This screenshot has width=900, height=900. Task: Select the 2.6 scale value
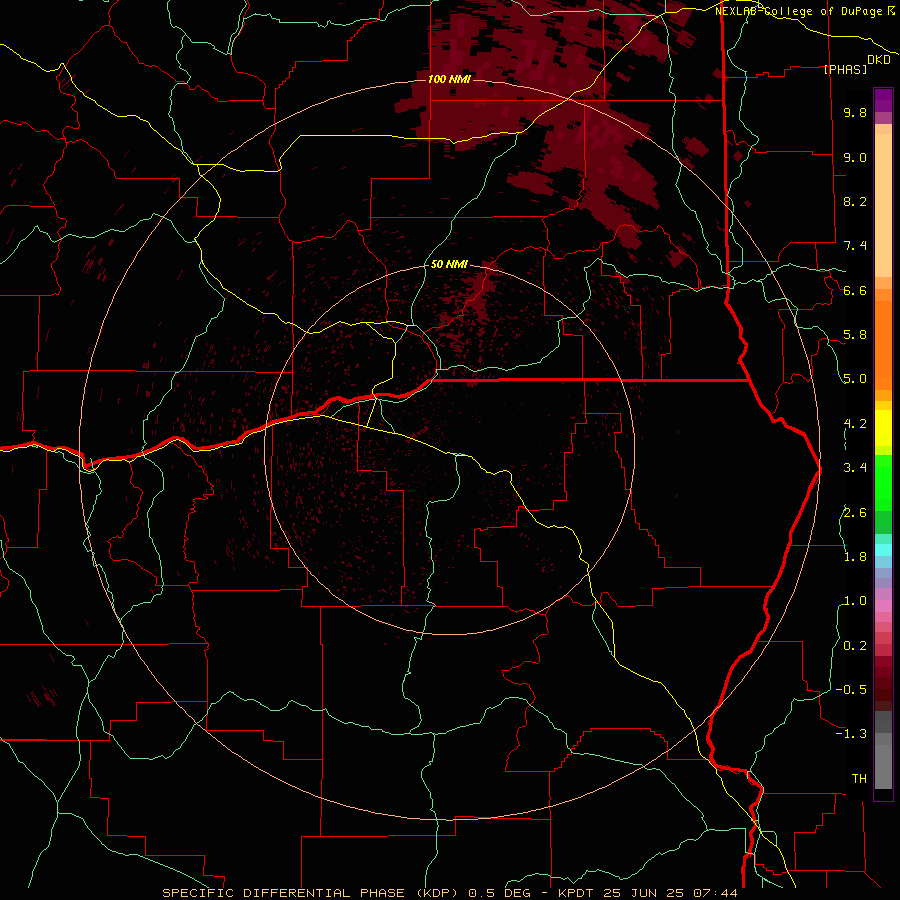[855, 513]
